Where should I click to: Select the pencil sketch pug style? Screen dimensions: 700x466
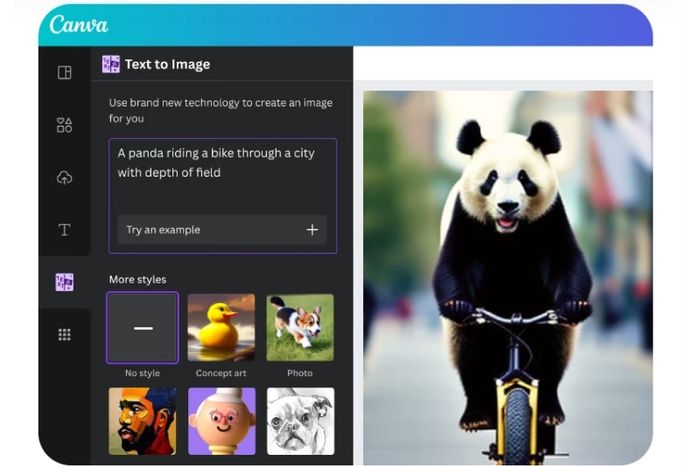click(x=300, y=421)
